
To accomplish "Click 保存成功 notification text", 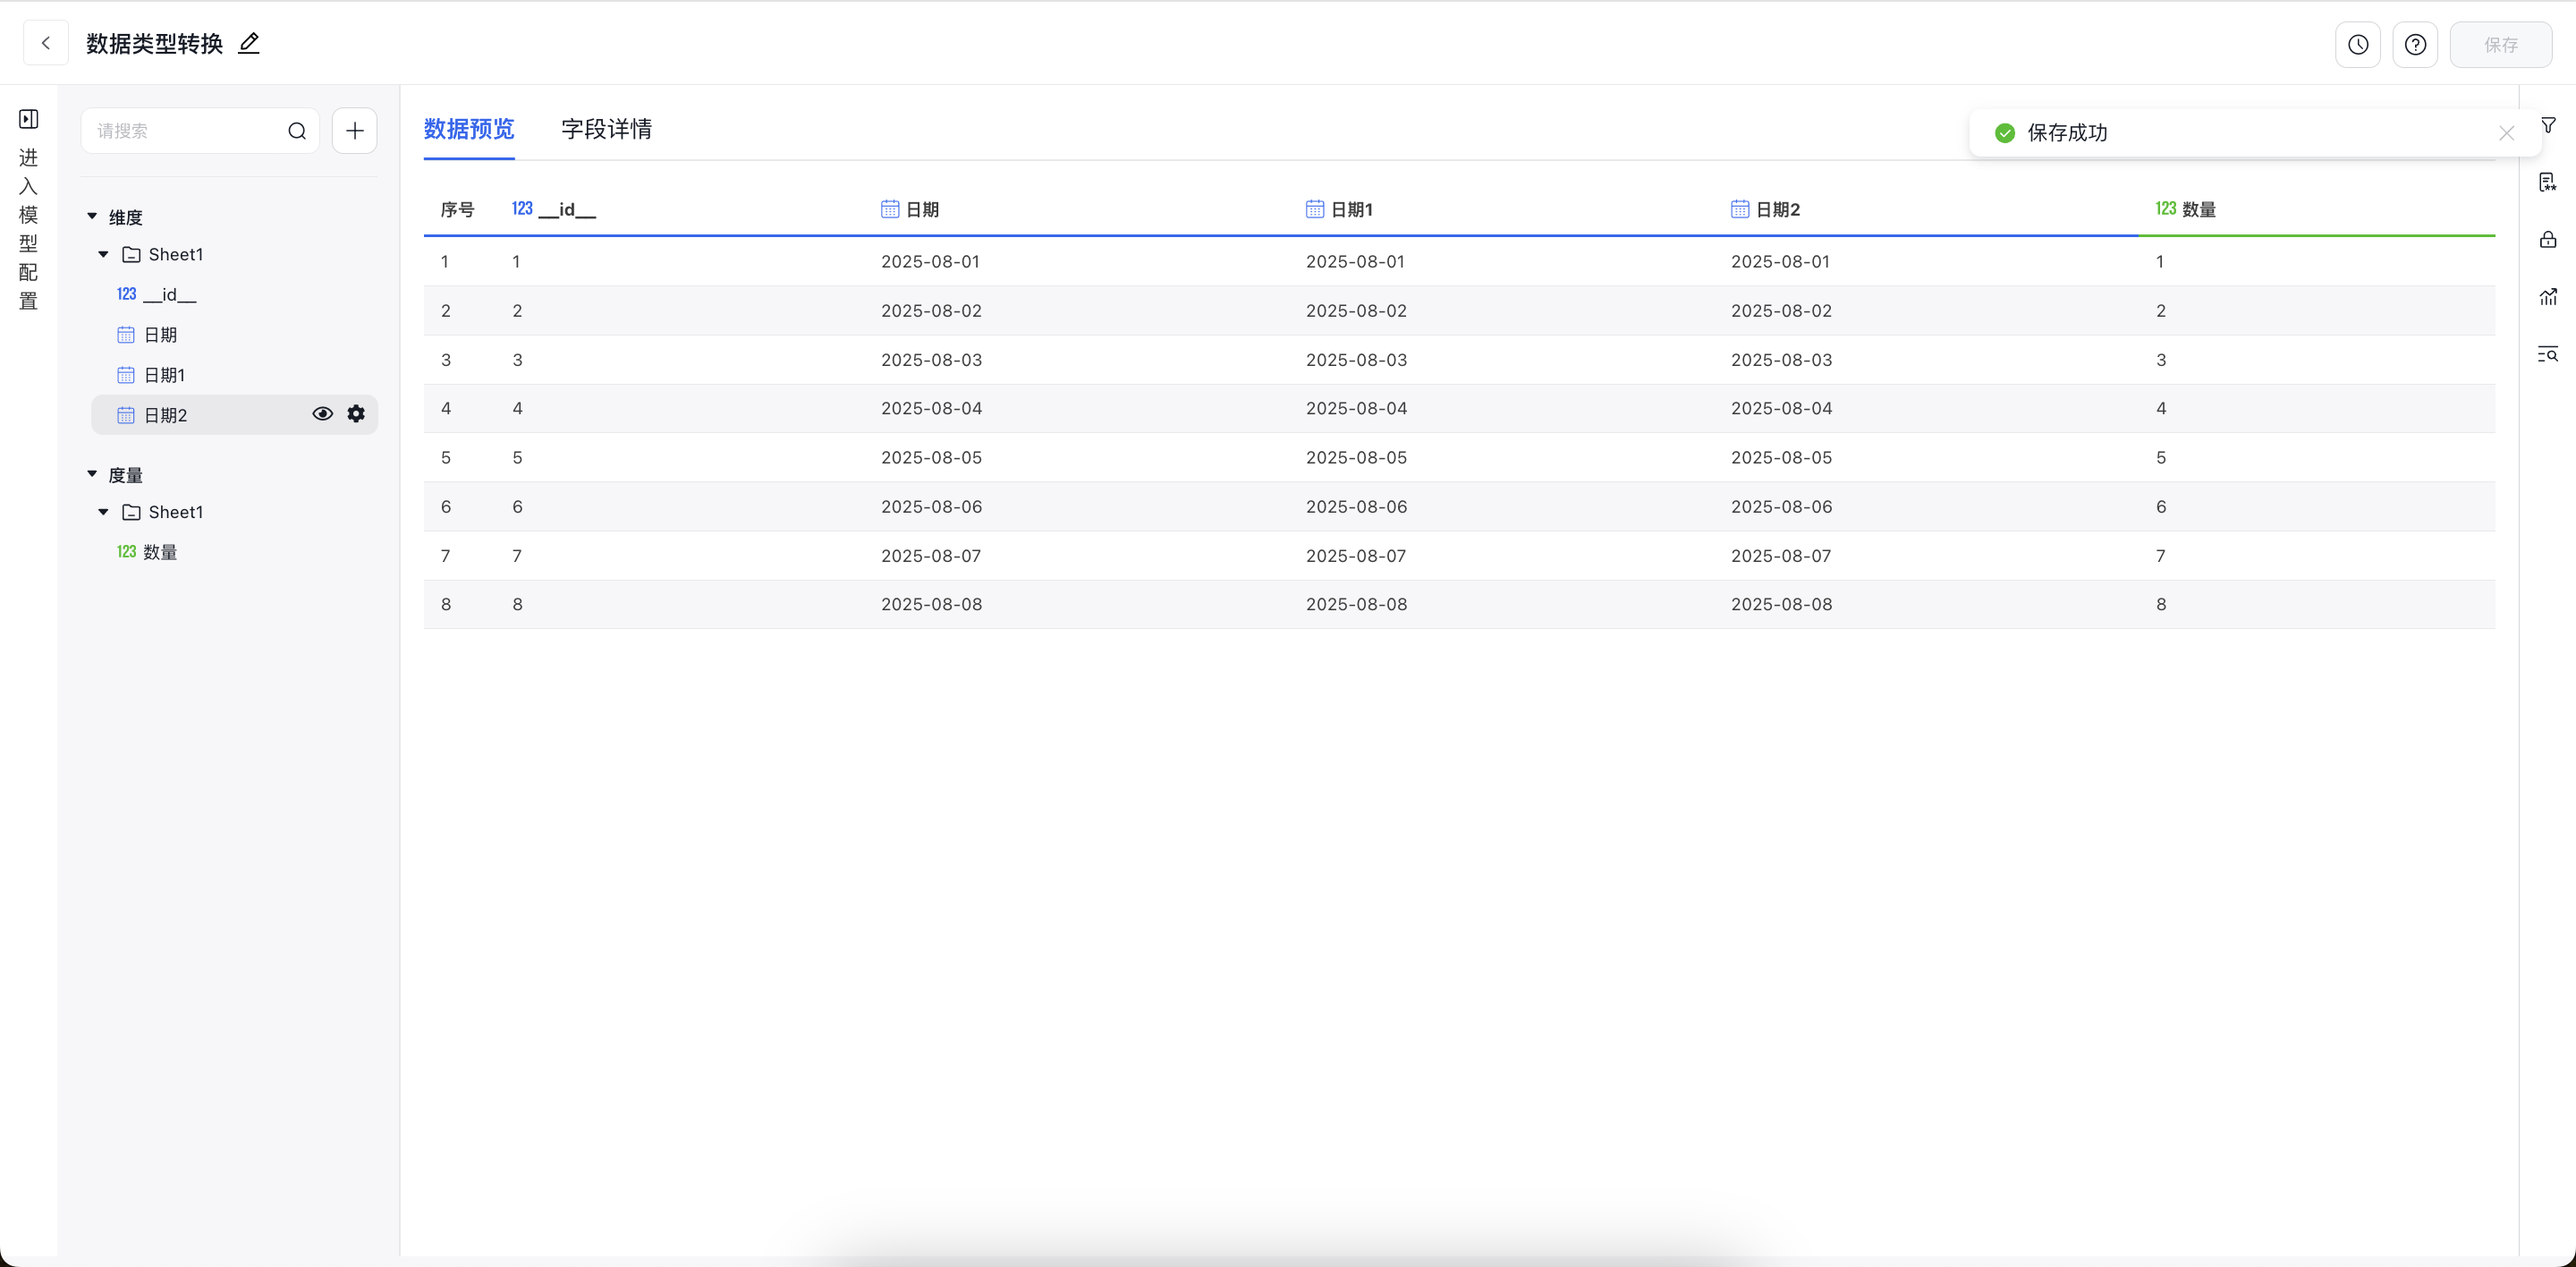I will click(x=2067, y=133).
